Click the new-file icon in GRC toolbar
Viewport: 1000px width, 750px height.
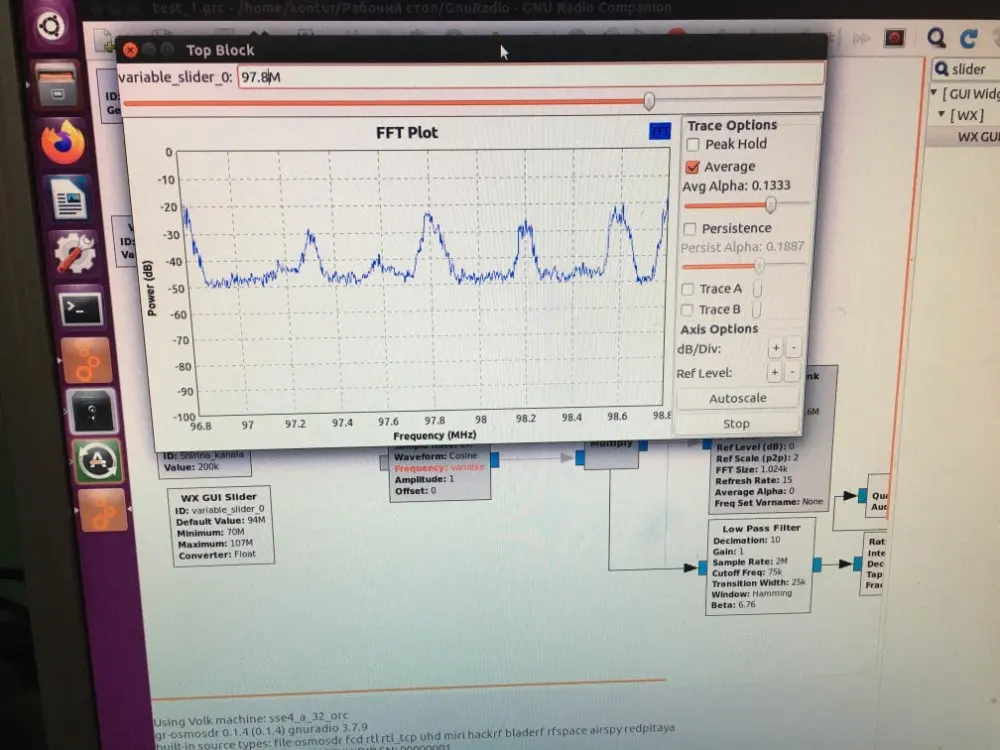click(103, 40)
